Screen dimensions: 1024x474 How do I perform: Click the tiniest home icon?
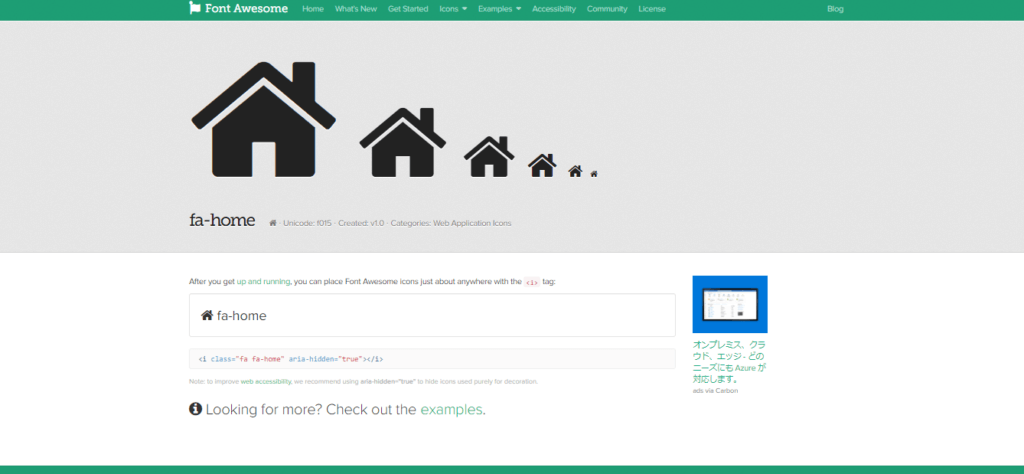point(594,174)
